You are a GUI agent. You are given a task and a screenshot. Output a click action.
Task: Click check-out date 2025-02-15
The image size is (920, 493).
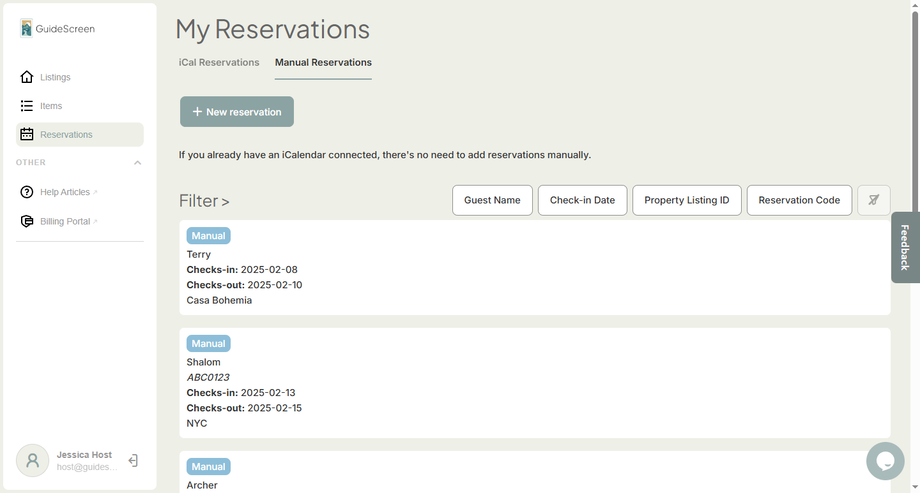(x=275, y=408)
